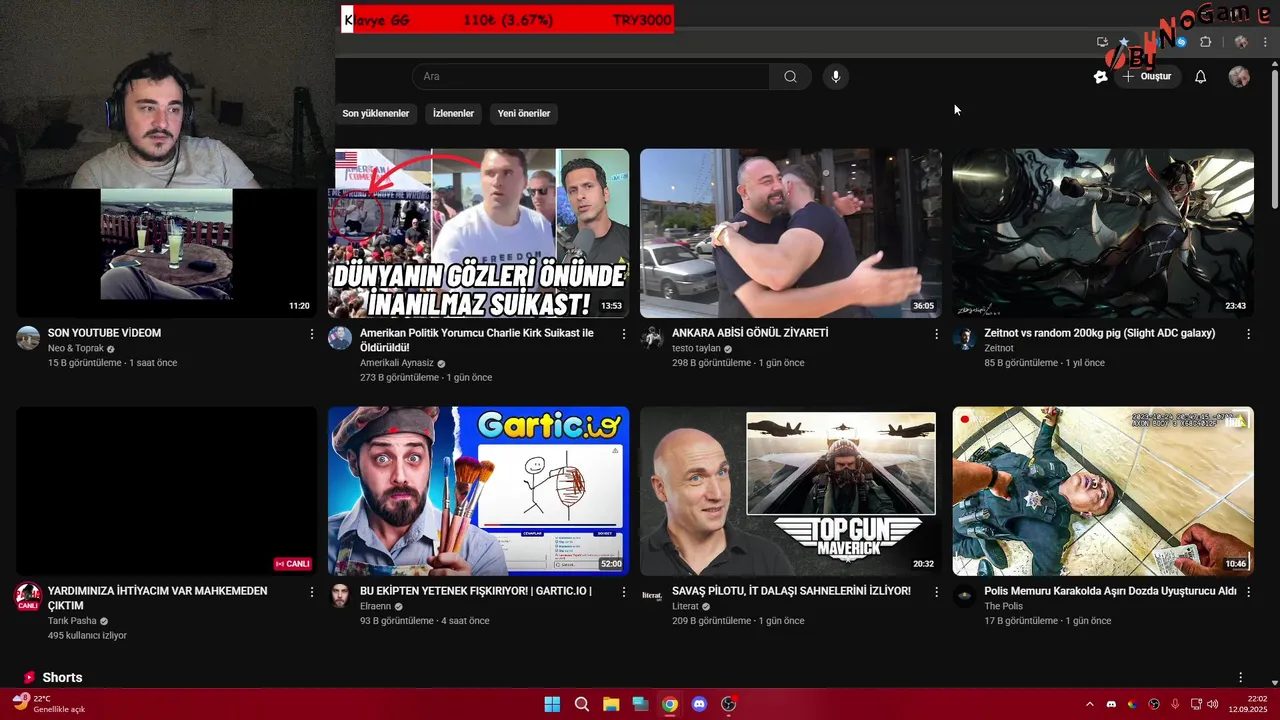Open Windows taskbar search
The height and width of the screenshot is (720, 1280).
[x=582, y=704]
